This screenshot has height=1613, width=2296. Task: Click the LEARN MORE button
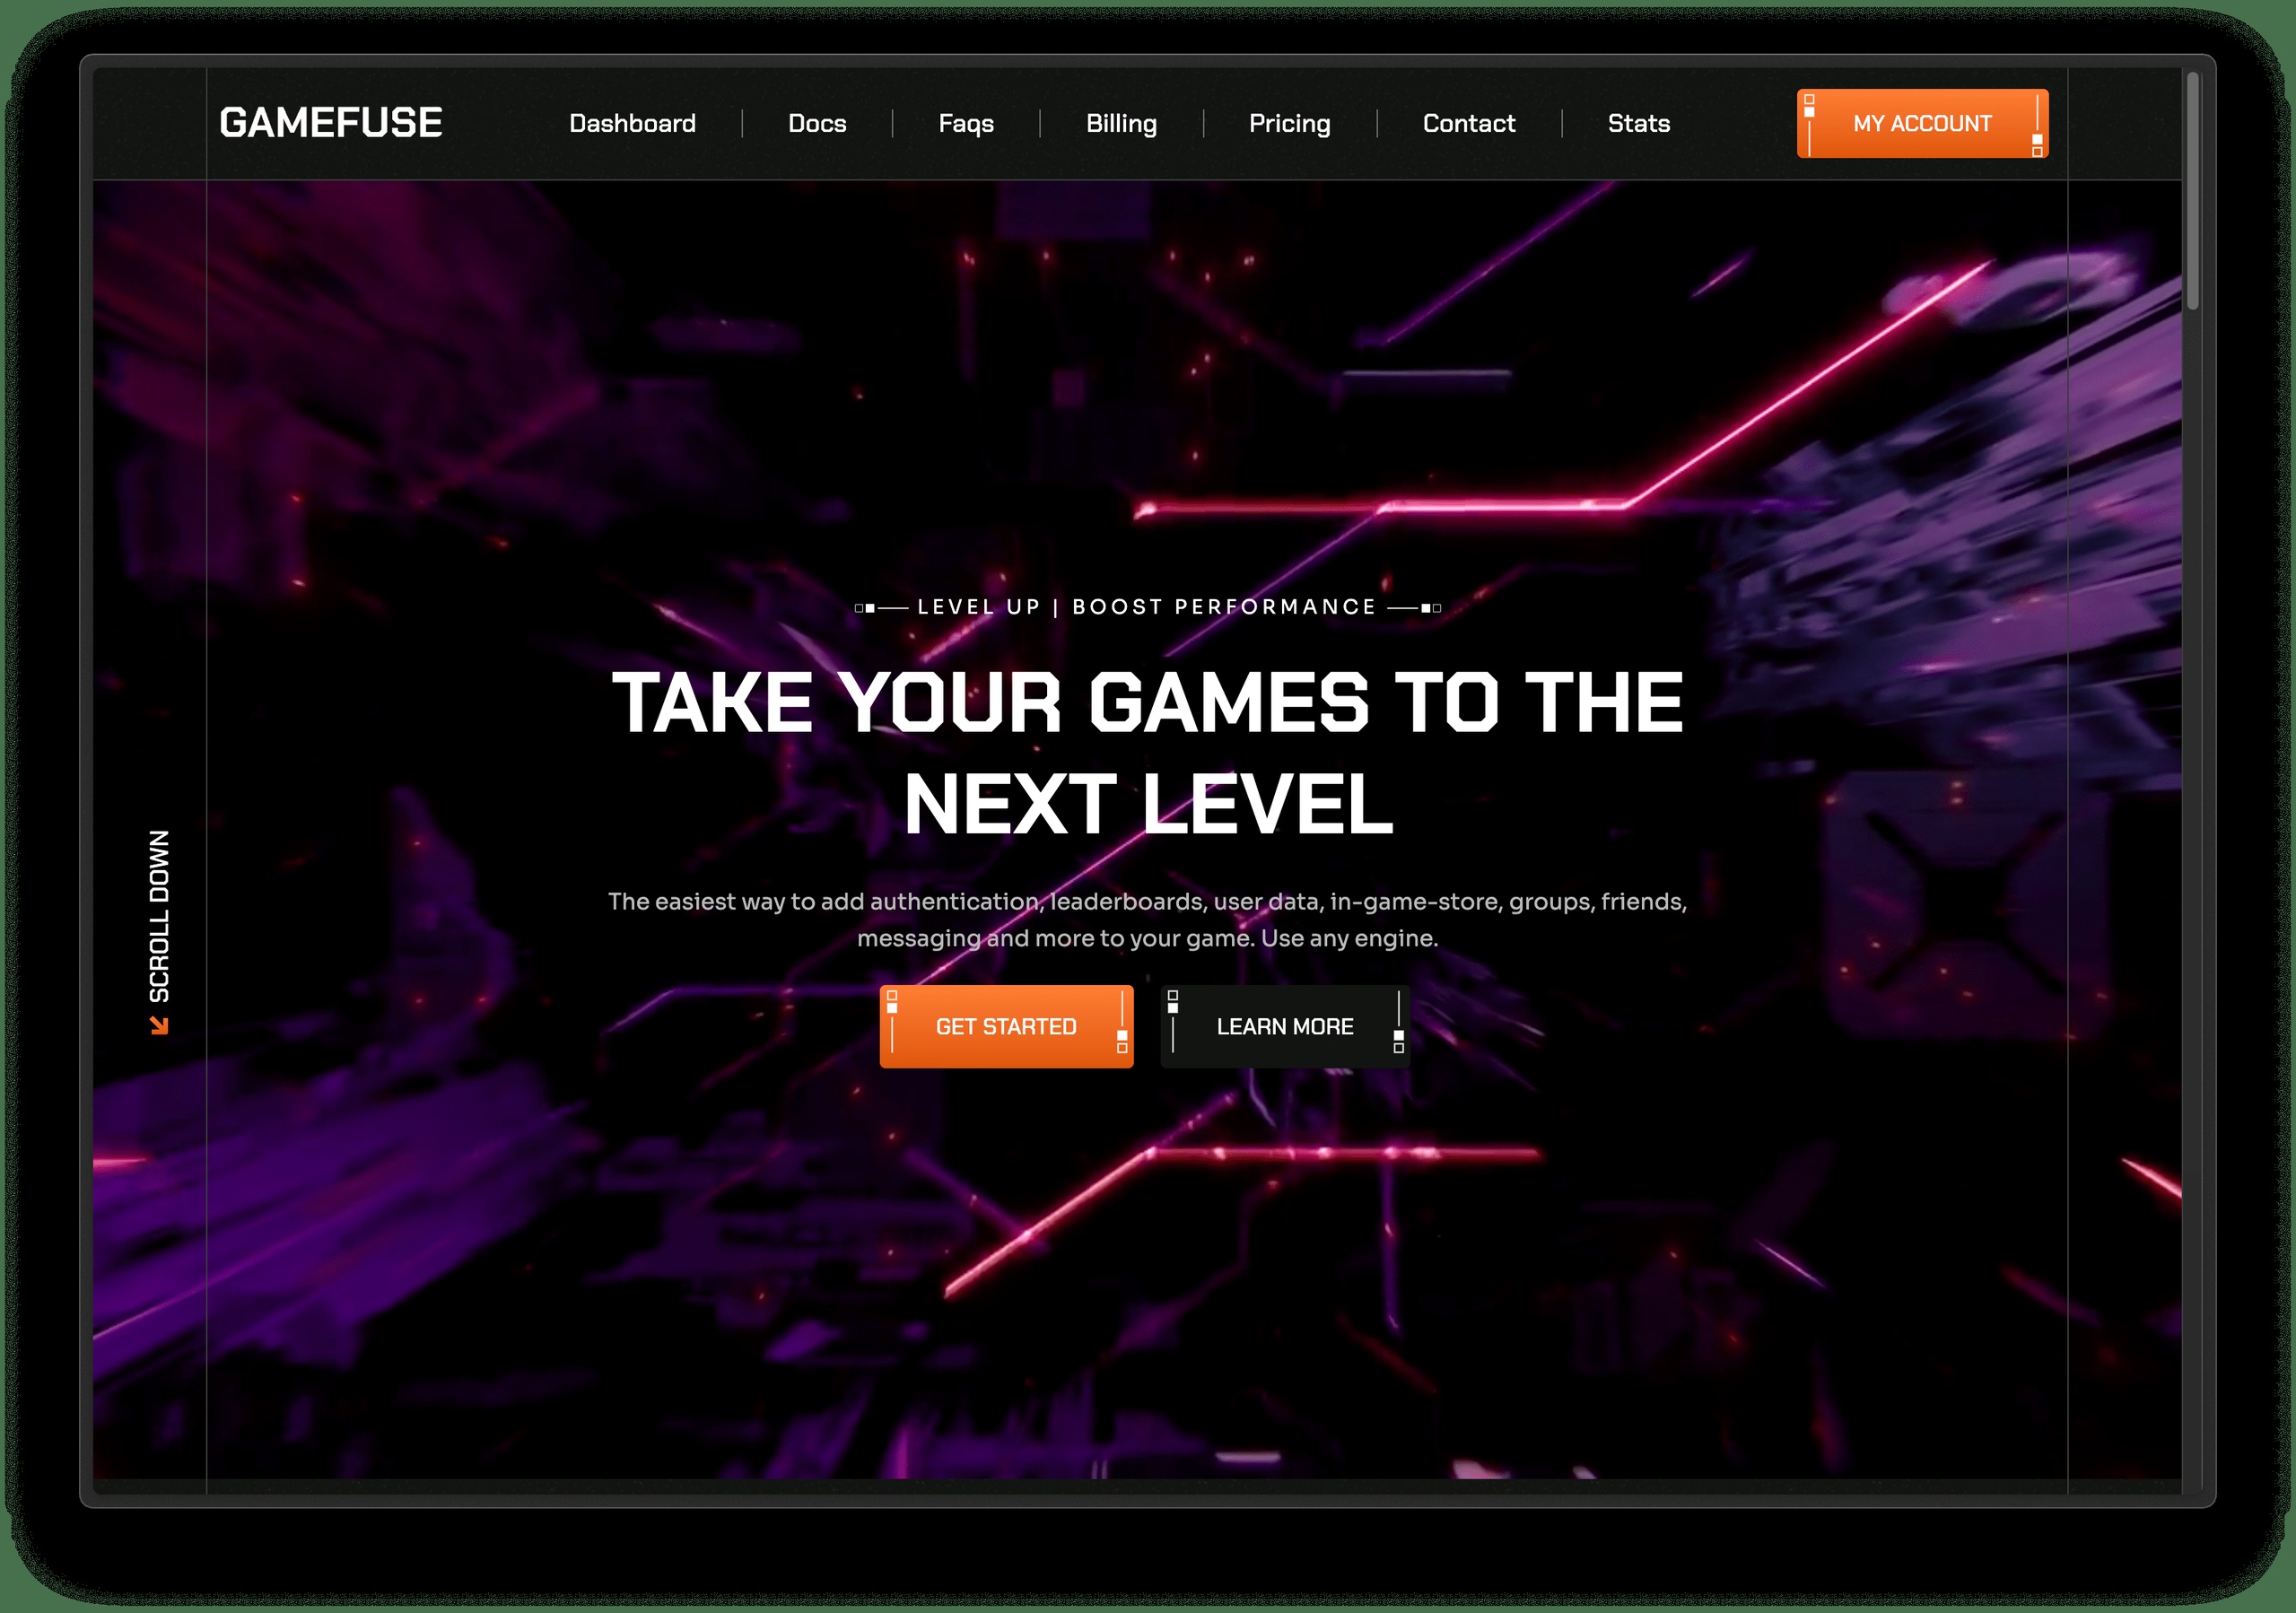(1285, 1026)
